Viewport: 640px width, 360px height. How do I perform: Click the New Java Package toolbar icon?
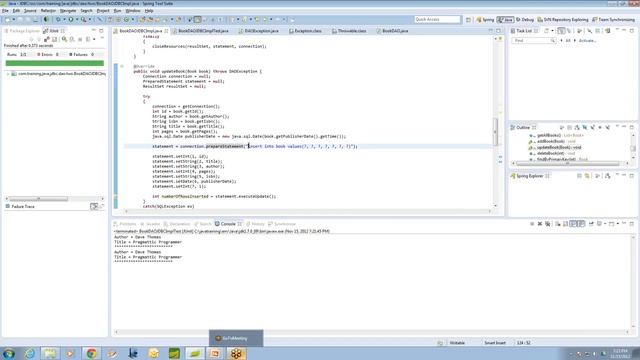pyautogui.click(x=118, y=19)
